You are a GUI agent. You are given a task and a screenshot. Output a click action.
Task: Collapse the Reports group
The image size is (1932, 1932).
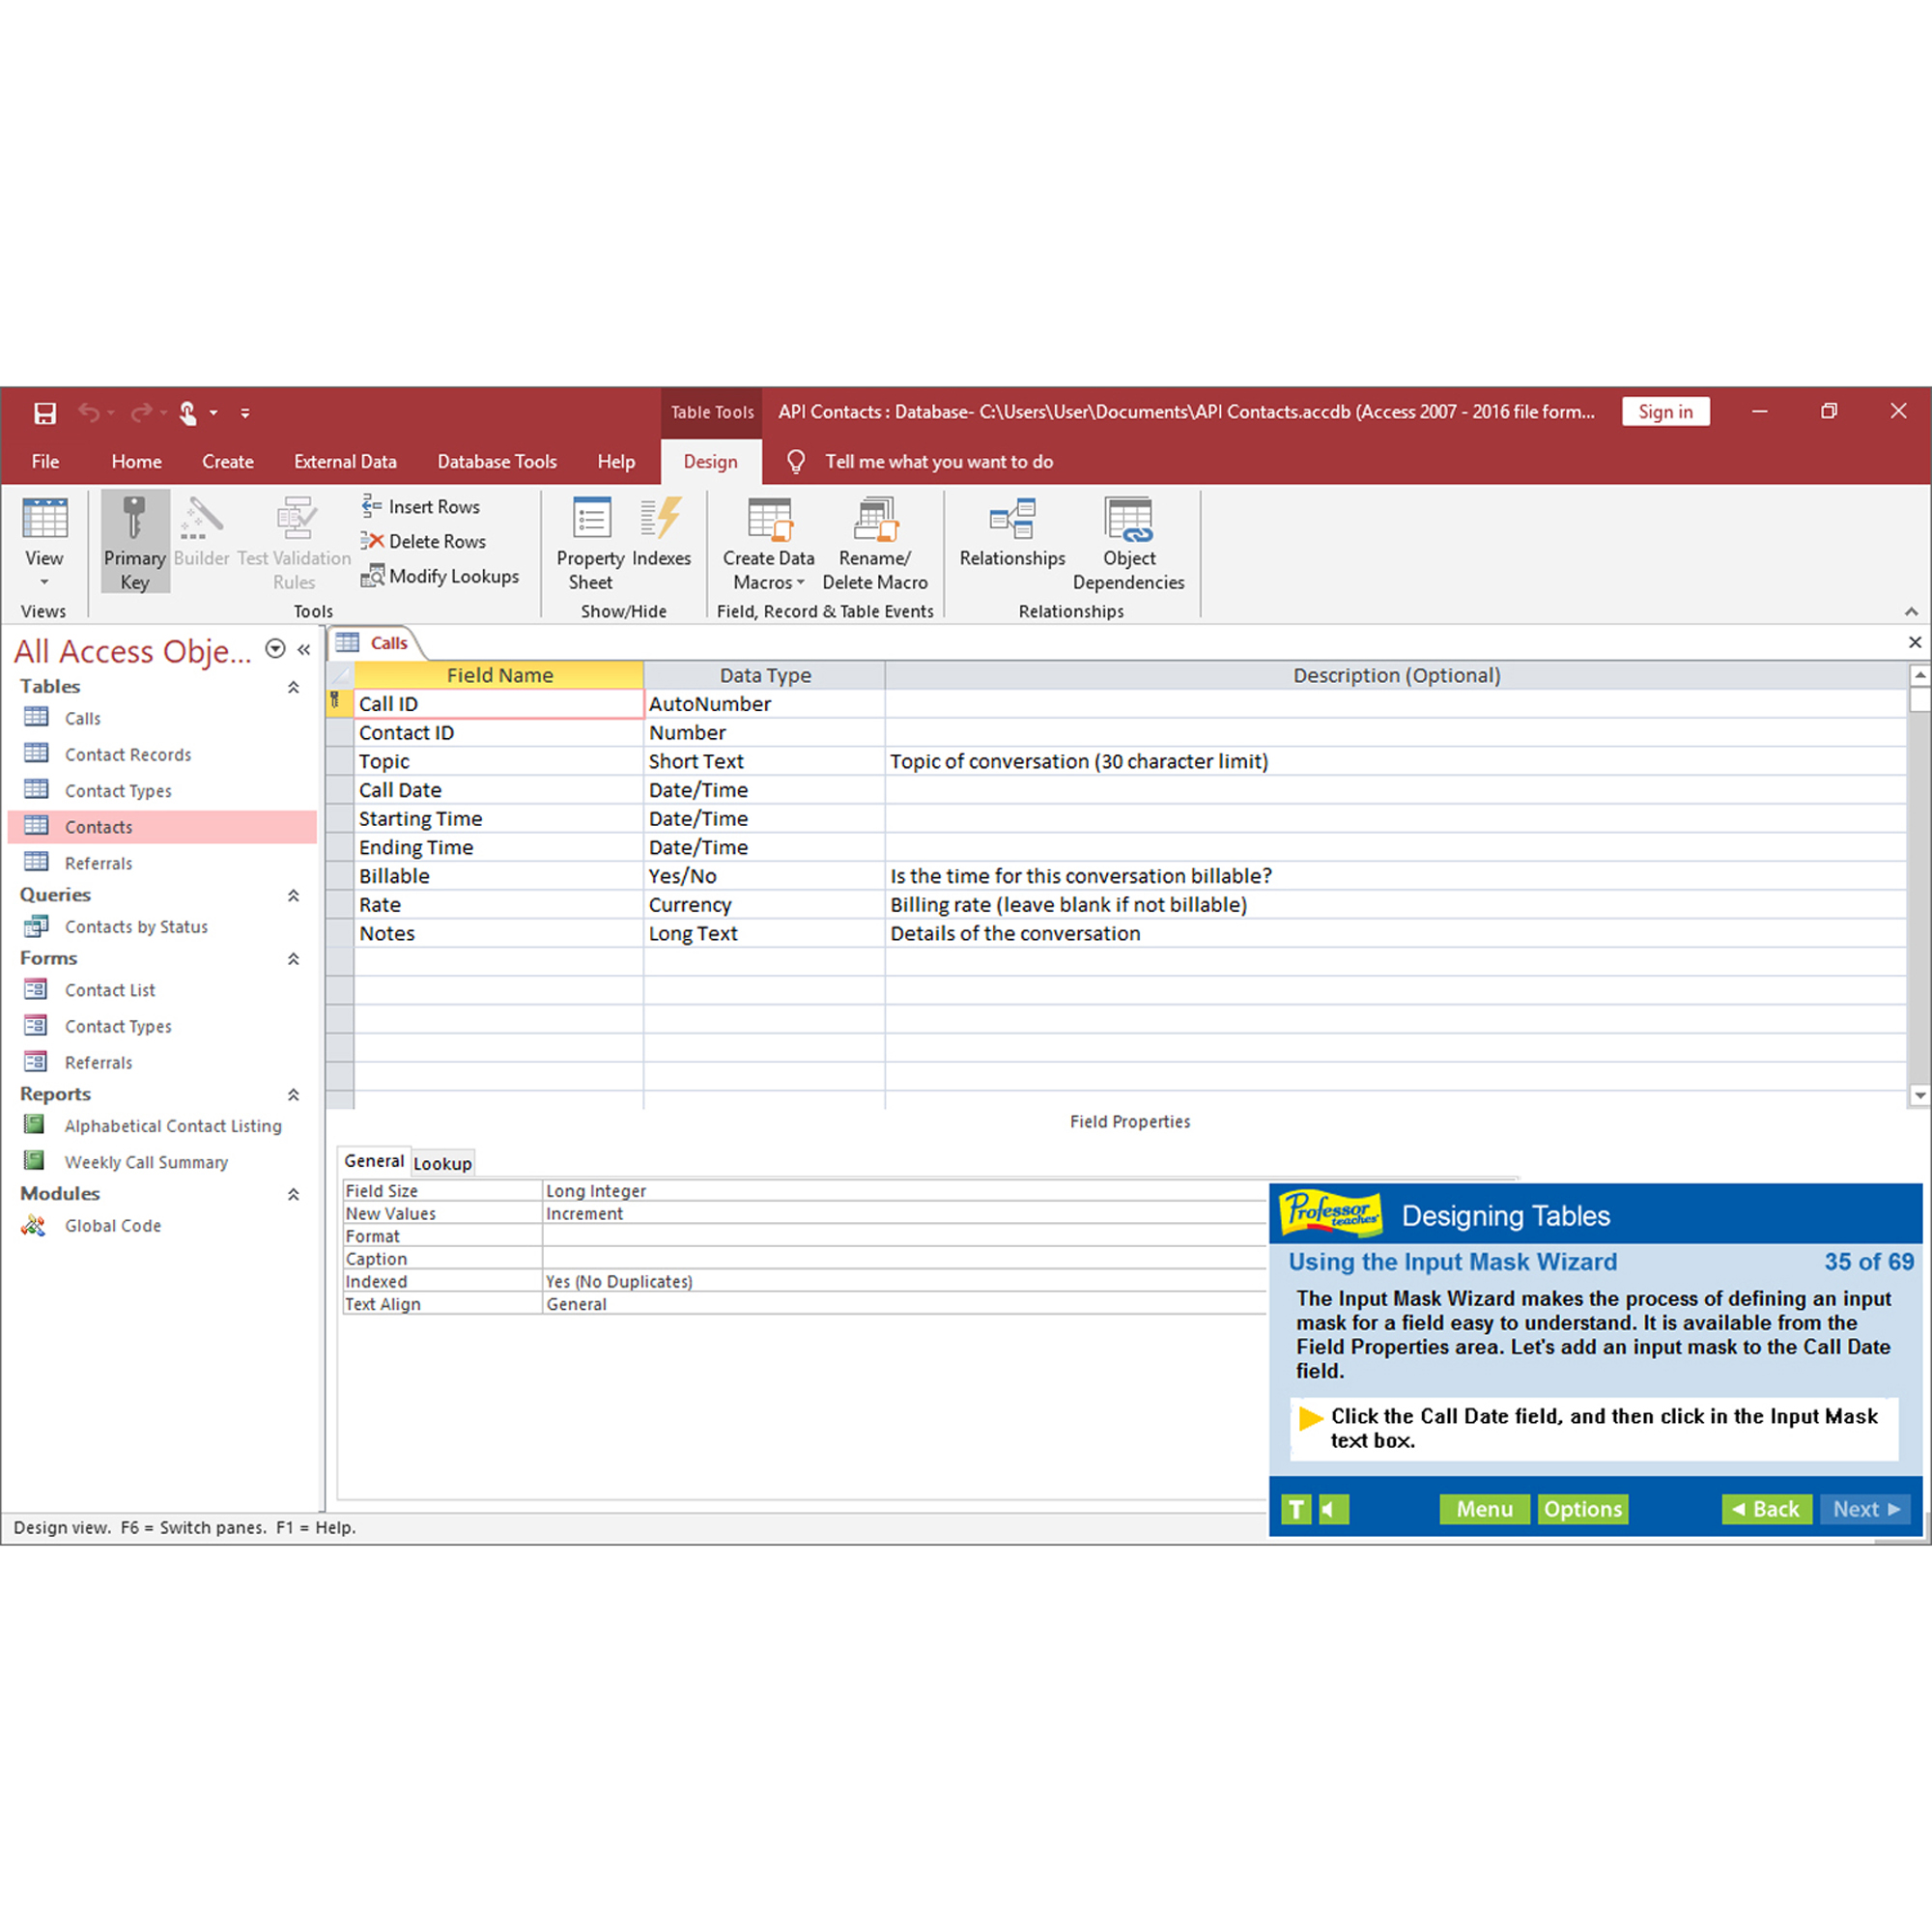[293, 1095]
